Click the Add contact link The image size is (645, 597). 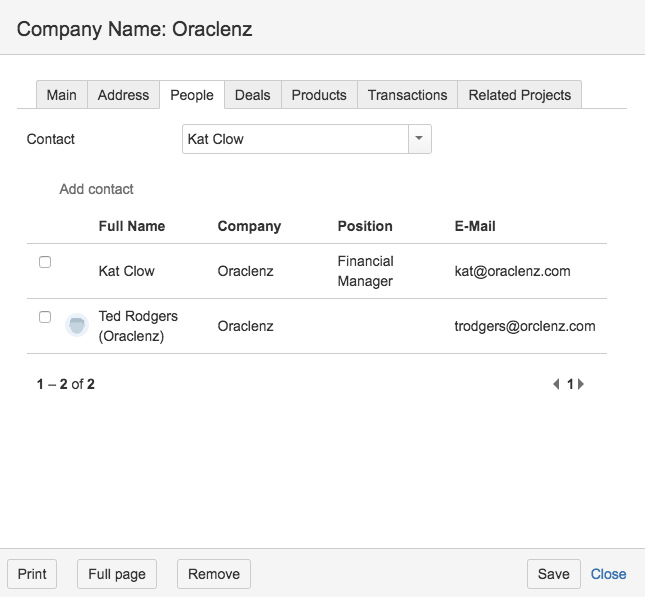96,189
